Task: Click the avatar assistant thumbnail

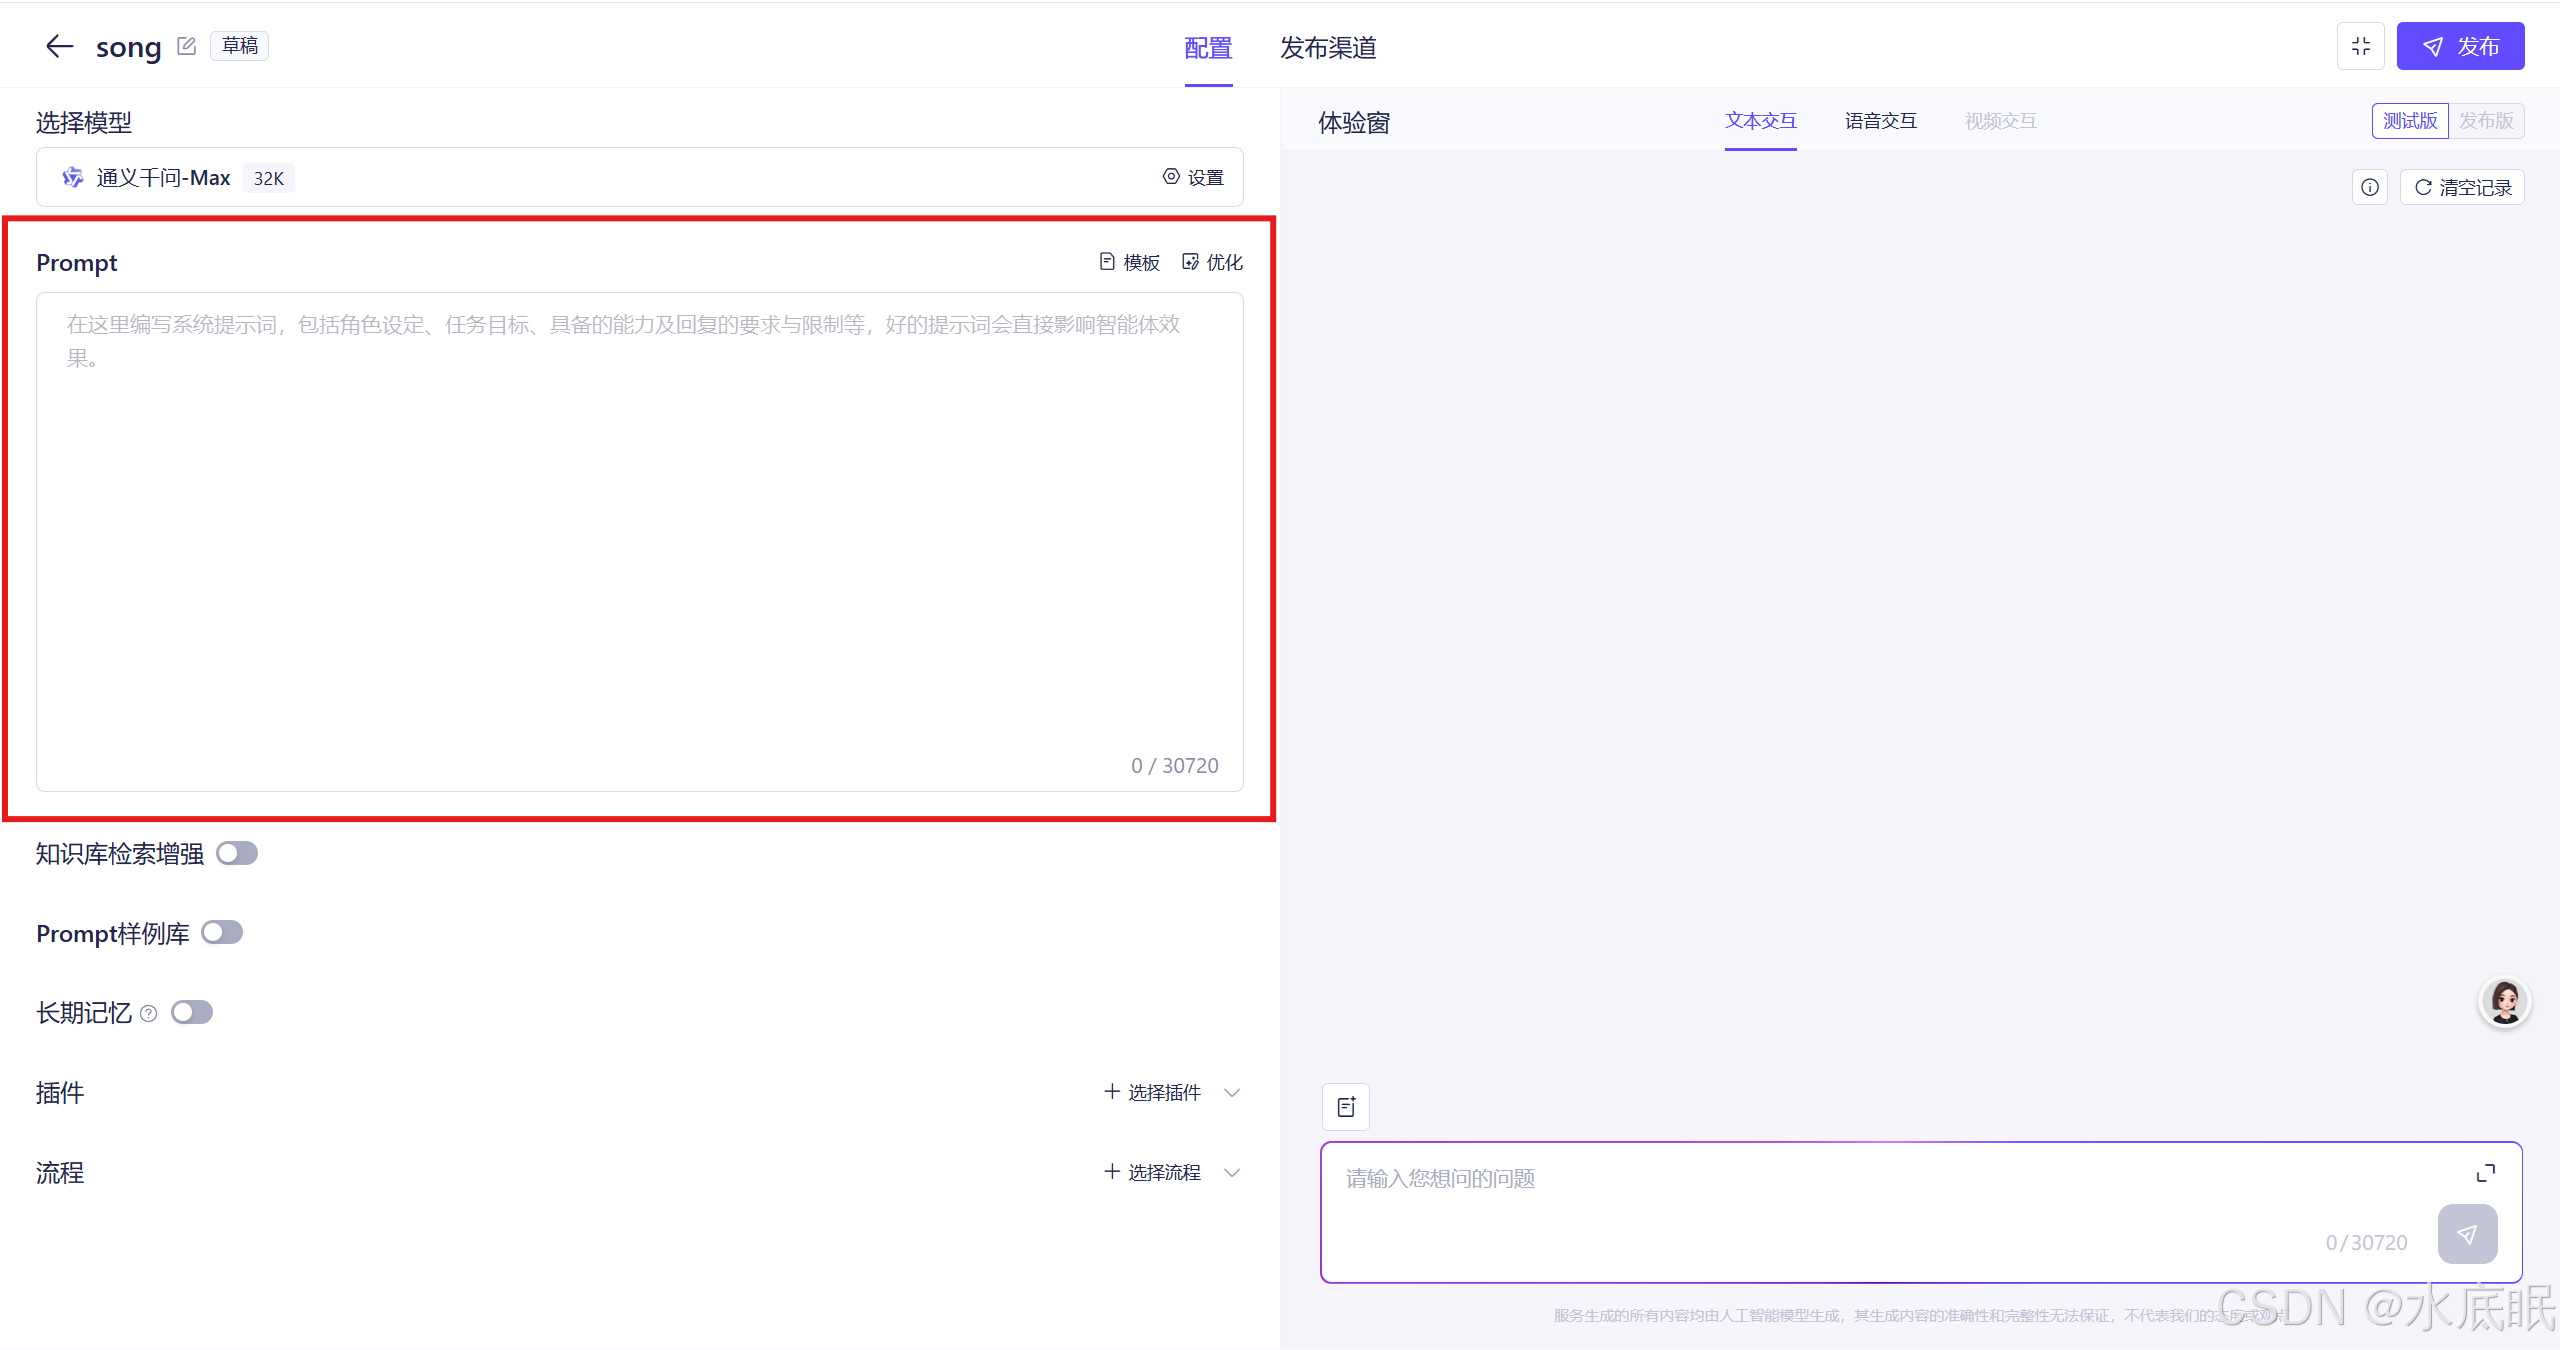Action: [x=2505, y=1001]
